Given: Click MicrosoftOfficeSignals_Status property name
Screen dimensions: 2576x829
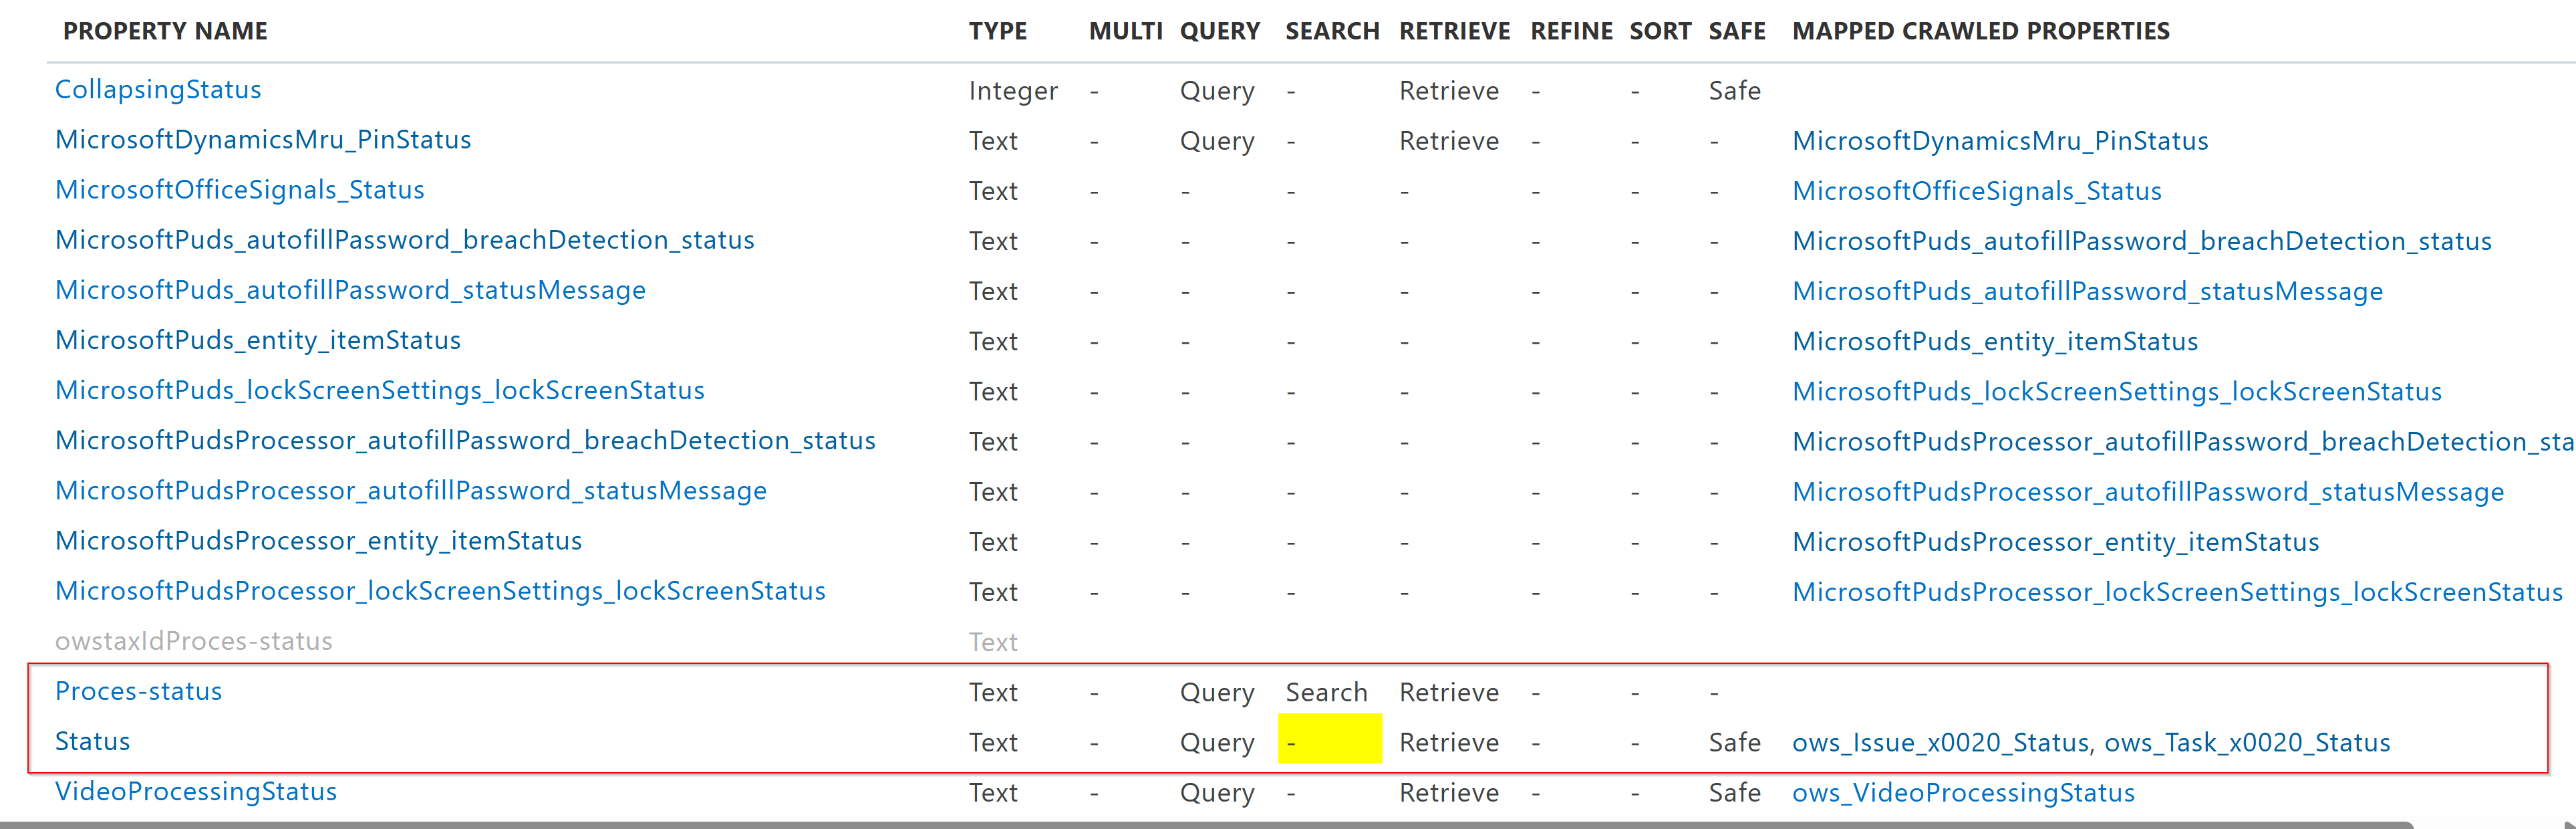Looking at the screenshot, I should [240, 190].
